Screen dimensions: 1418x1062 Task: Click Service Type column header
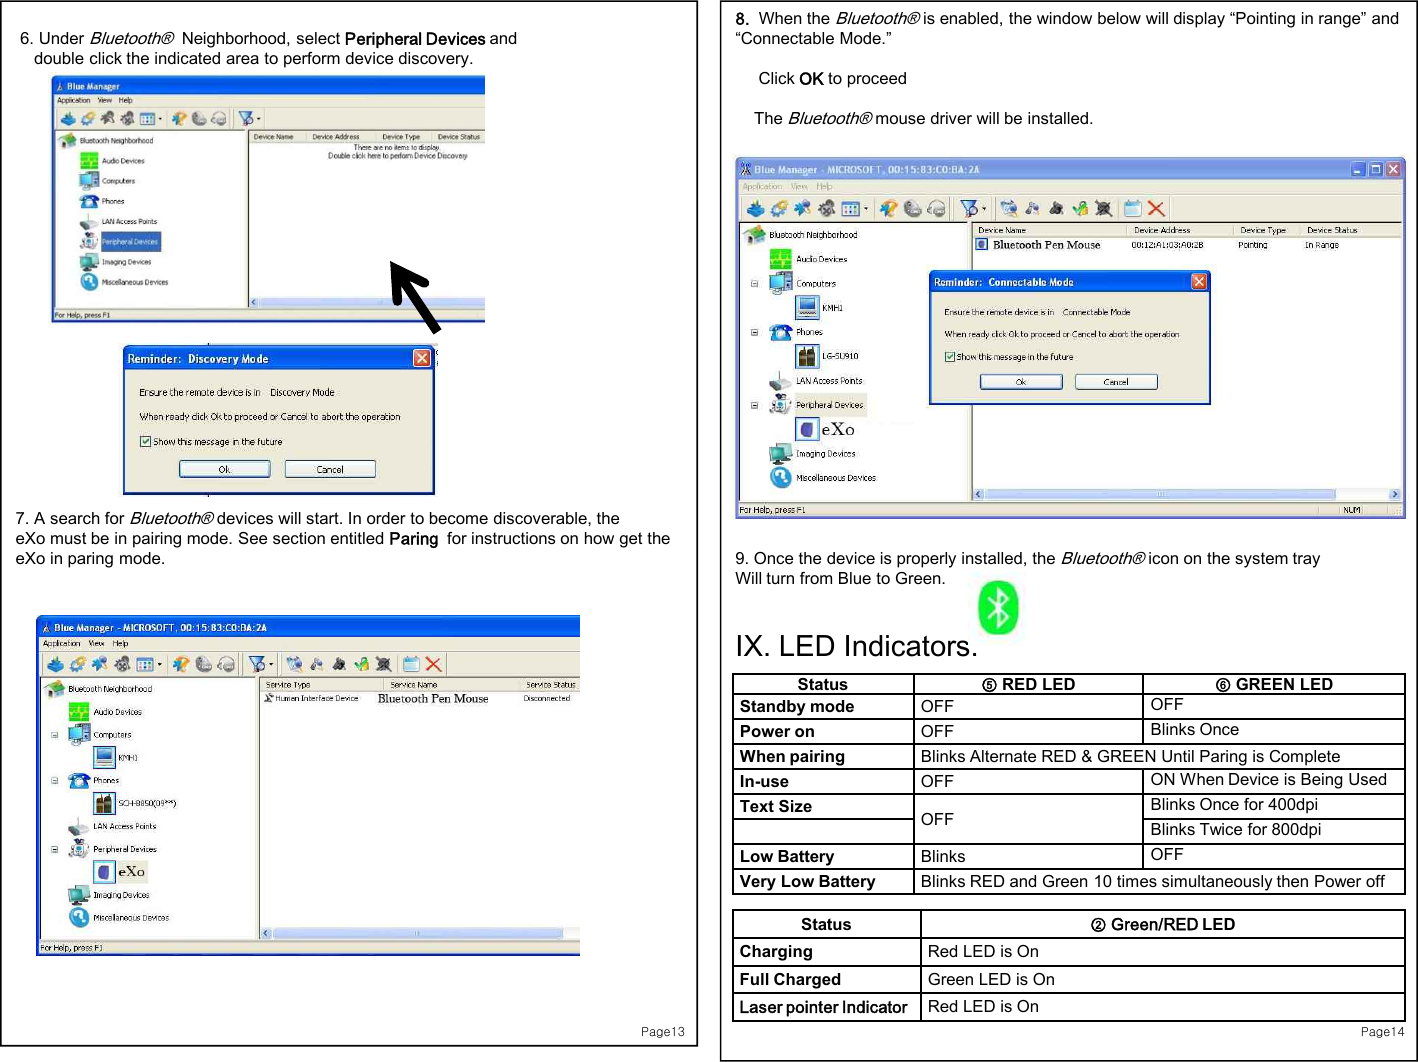[320, 685]
